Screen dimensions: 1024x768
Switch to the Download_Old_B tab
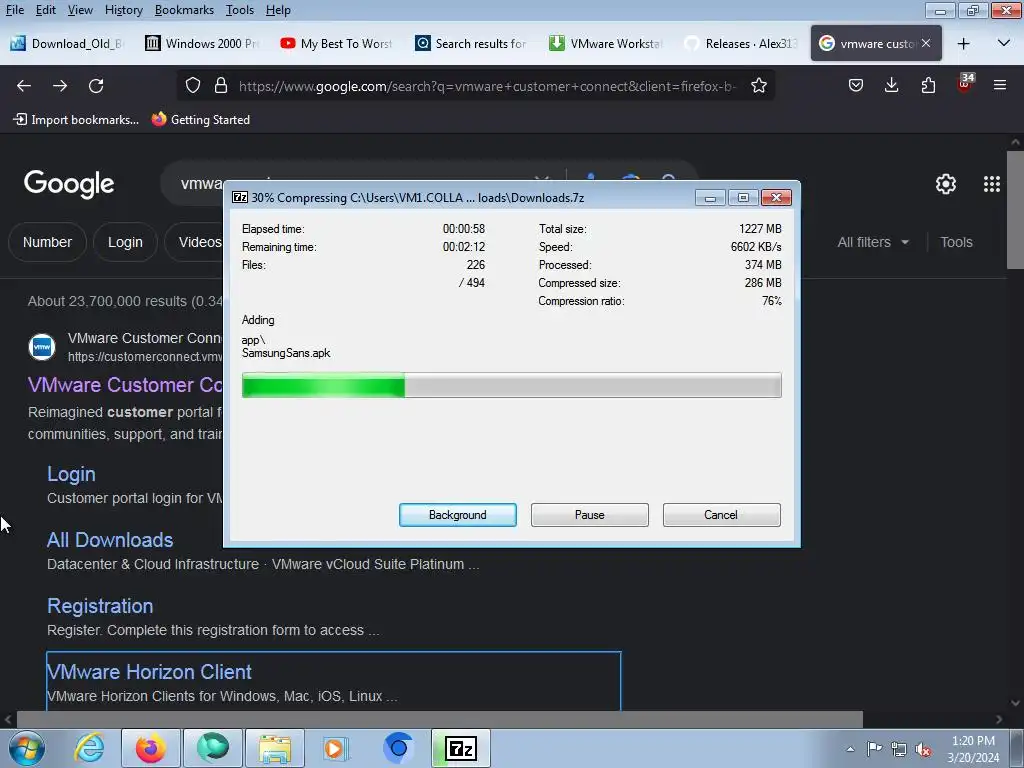point(67,44)
